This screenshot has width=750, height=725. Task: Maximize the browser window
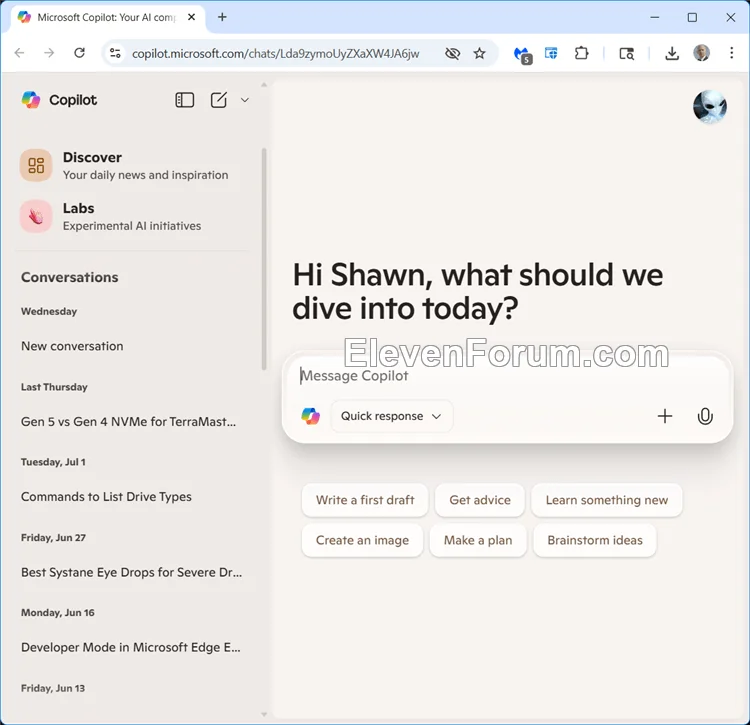click(692, 17)
